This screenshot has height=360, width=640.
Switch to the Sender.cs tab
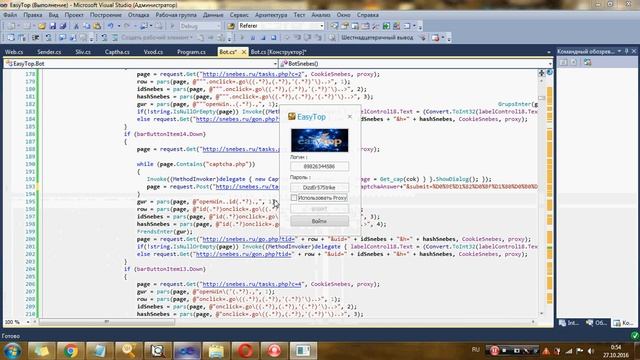pos(49,52)
